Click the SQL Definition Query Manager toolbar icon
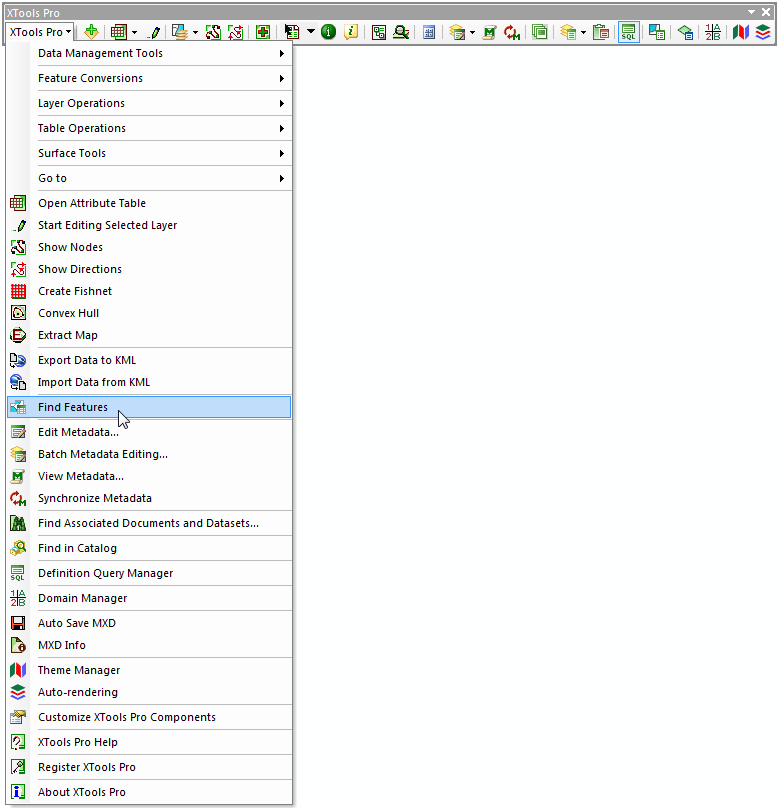 tap(629, 32)
